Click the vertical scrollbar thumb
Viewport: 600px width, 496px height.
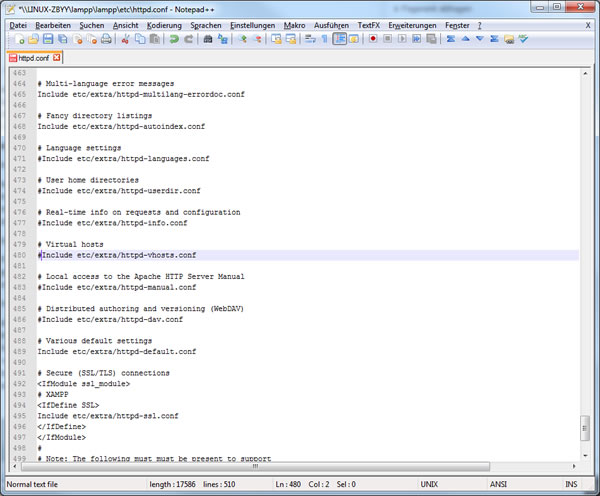[x=585, y=427]
